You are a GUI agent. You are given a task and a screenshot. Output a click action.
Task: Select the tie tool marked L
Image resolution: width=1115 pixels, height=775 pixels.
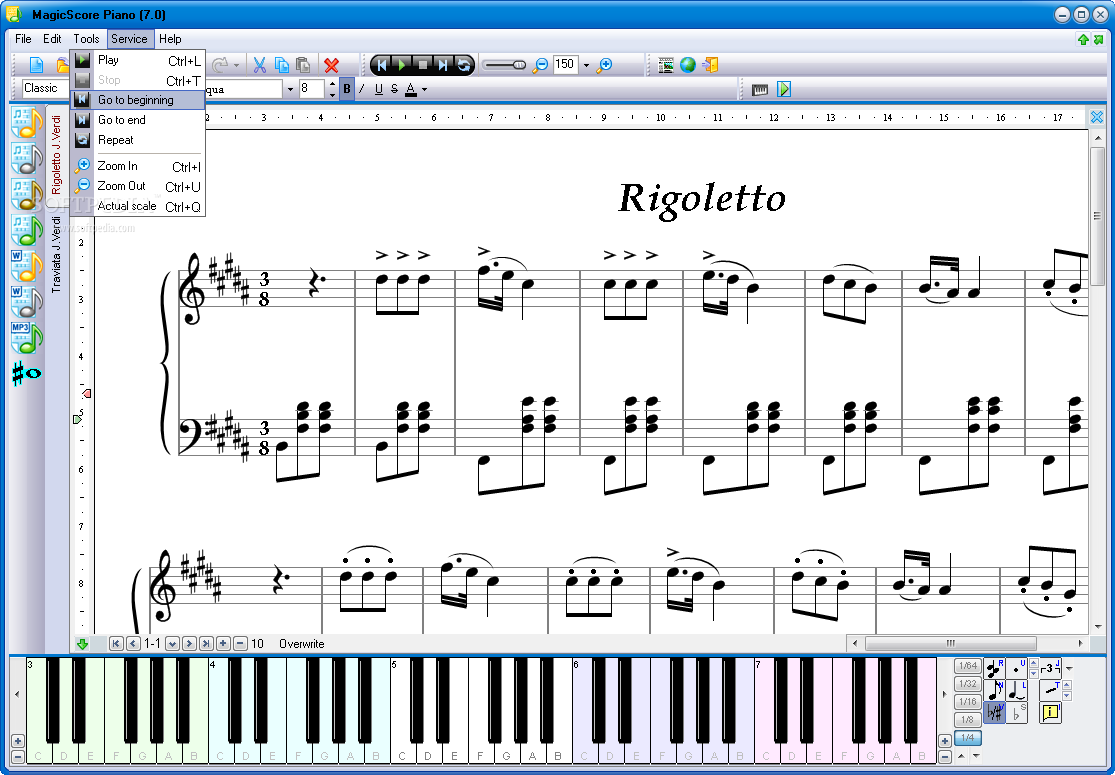point(1017,690)
